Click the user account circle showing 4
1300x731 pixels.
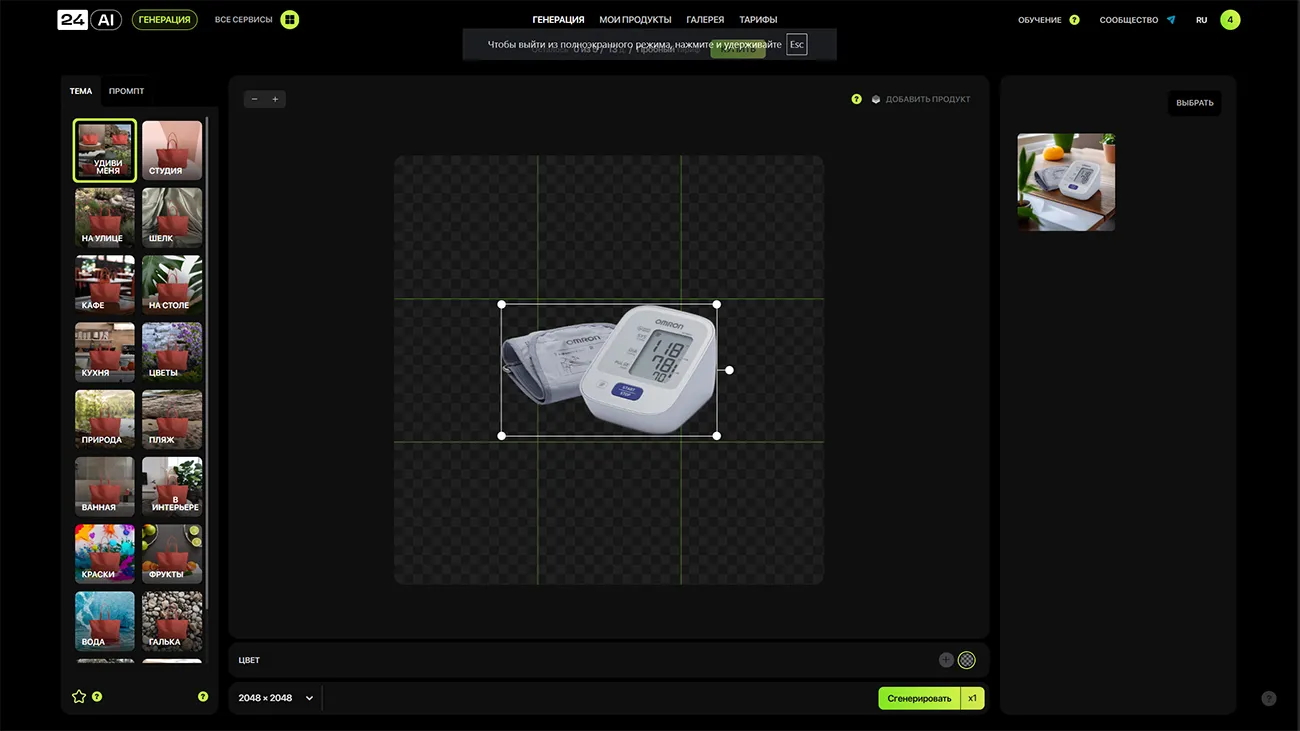coord(1230,20)
